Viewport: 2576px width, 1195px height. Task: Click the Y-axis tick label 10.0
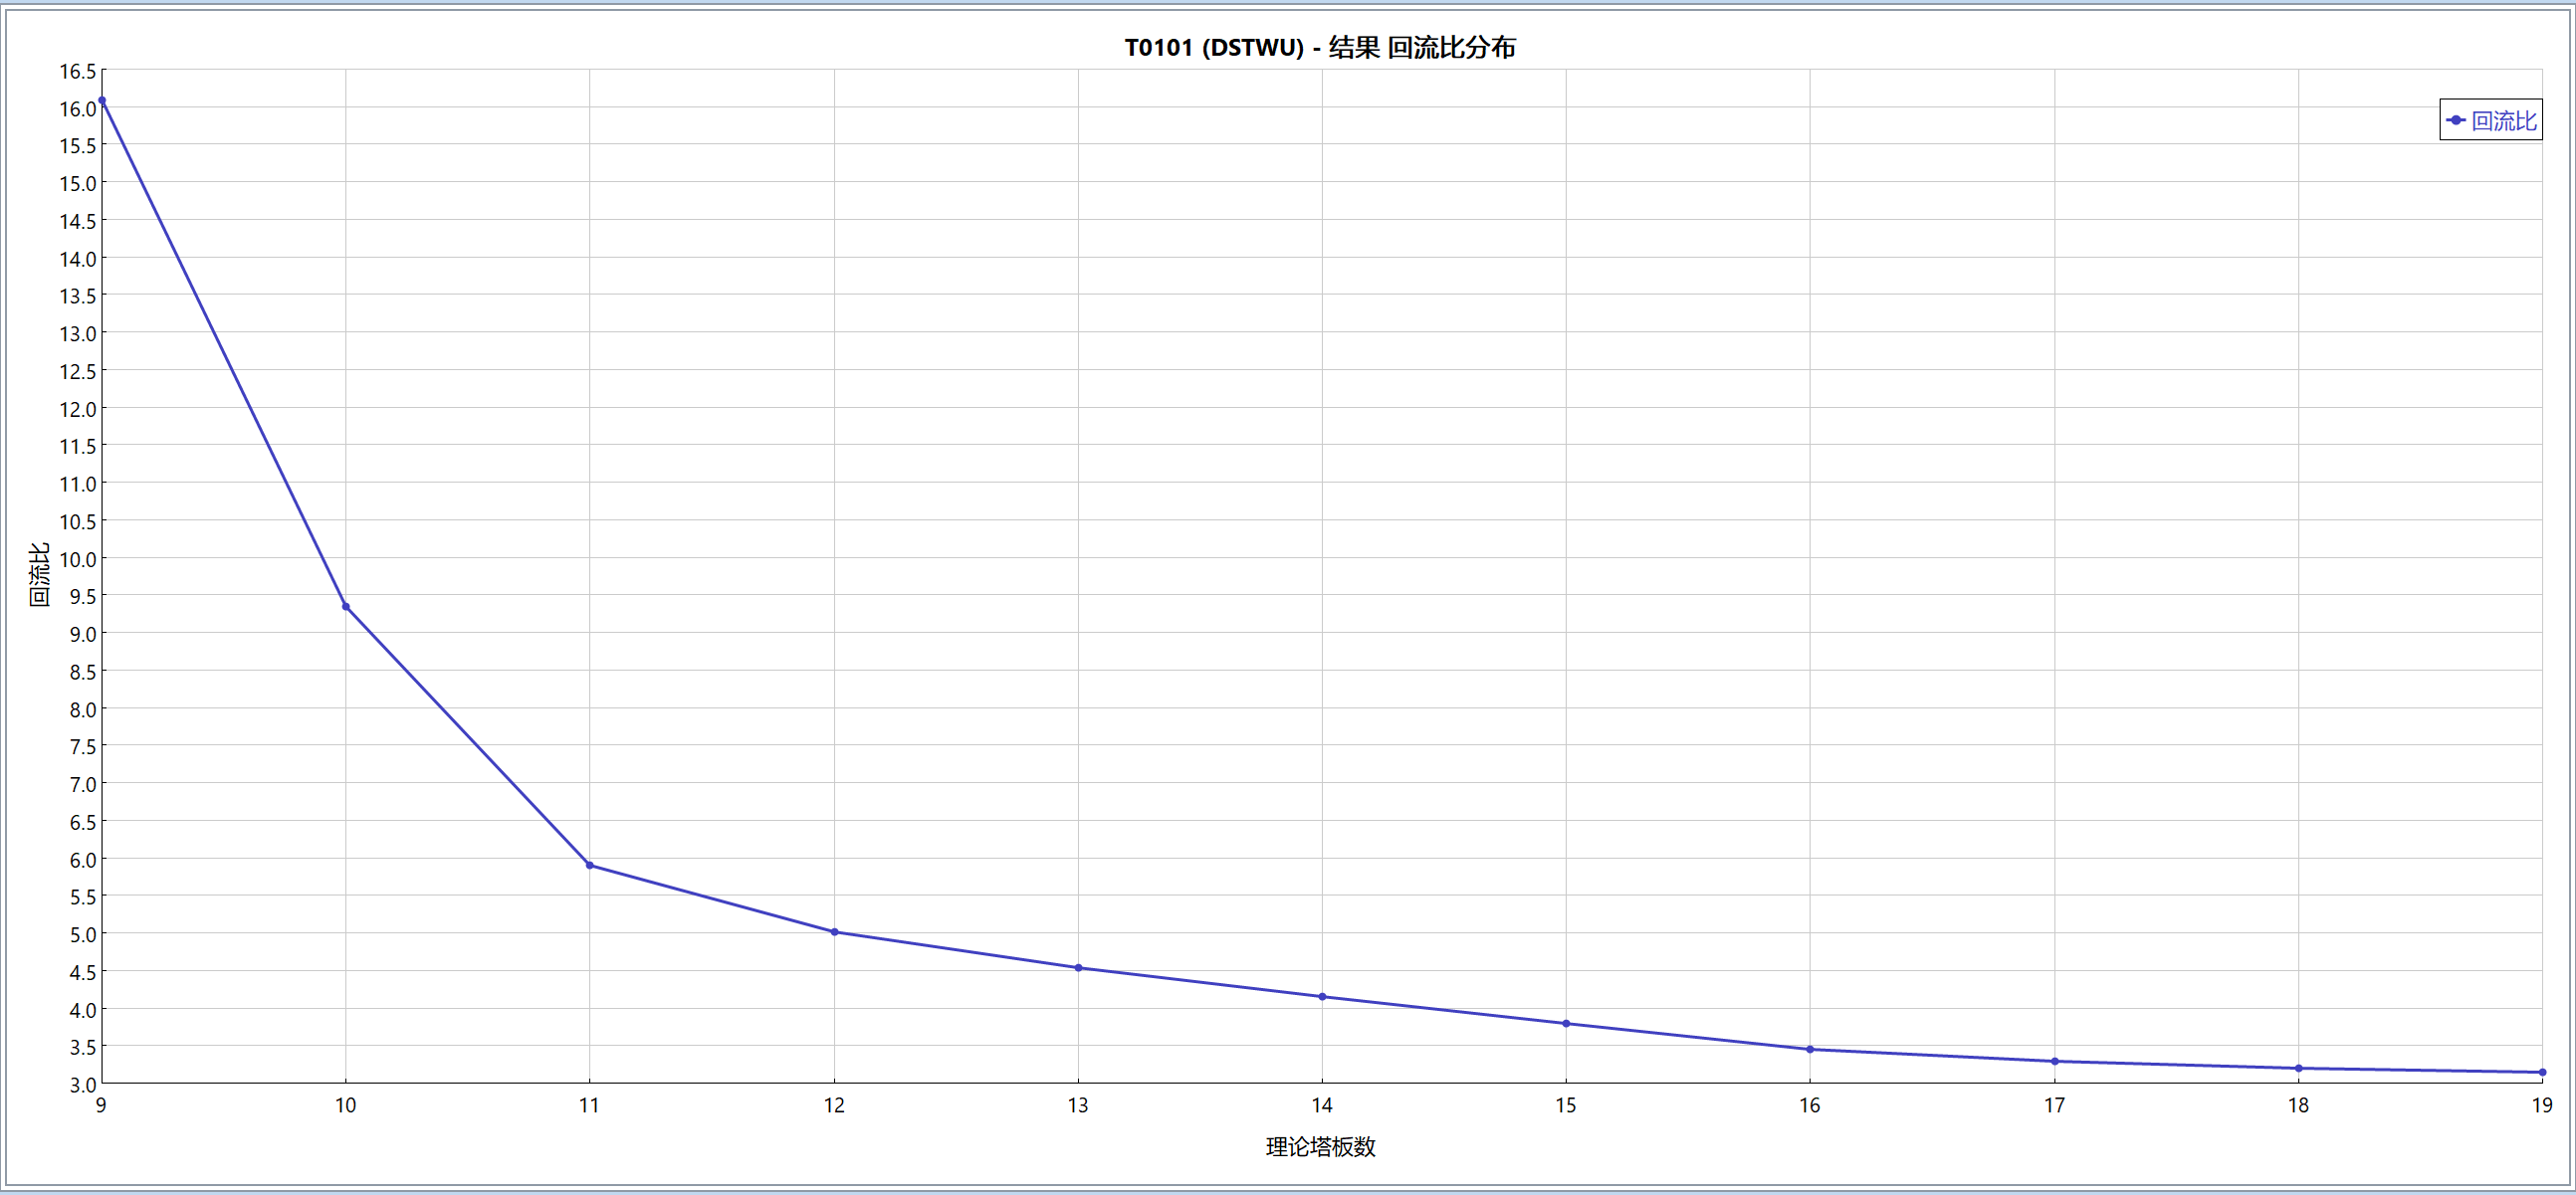[78, 559]
